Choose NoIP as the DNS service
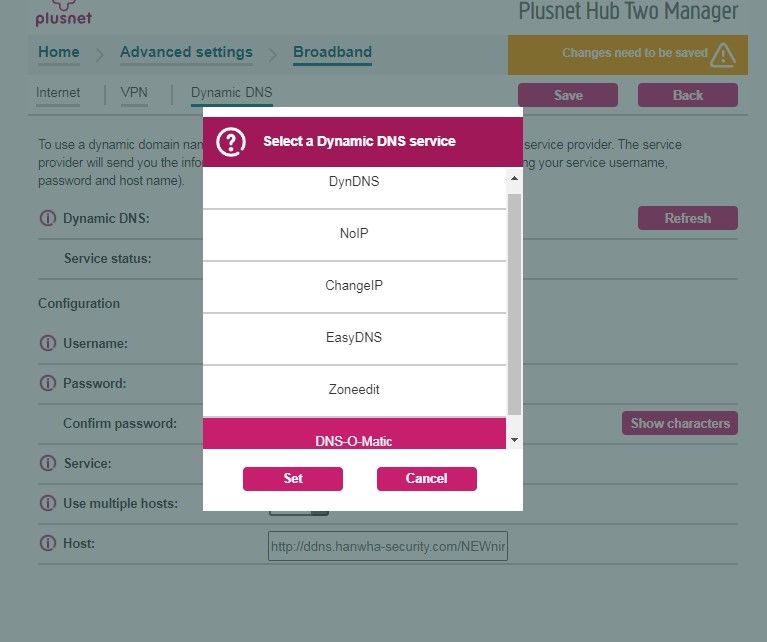767x642 pixels. point(354,234)
